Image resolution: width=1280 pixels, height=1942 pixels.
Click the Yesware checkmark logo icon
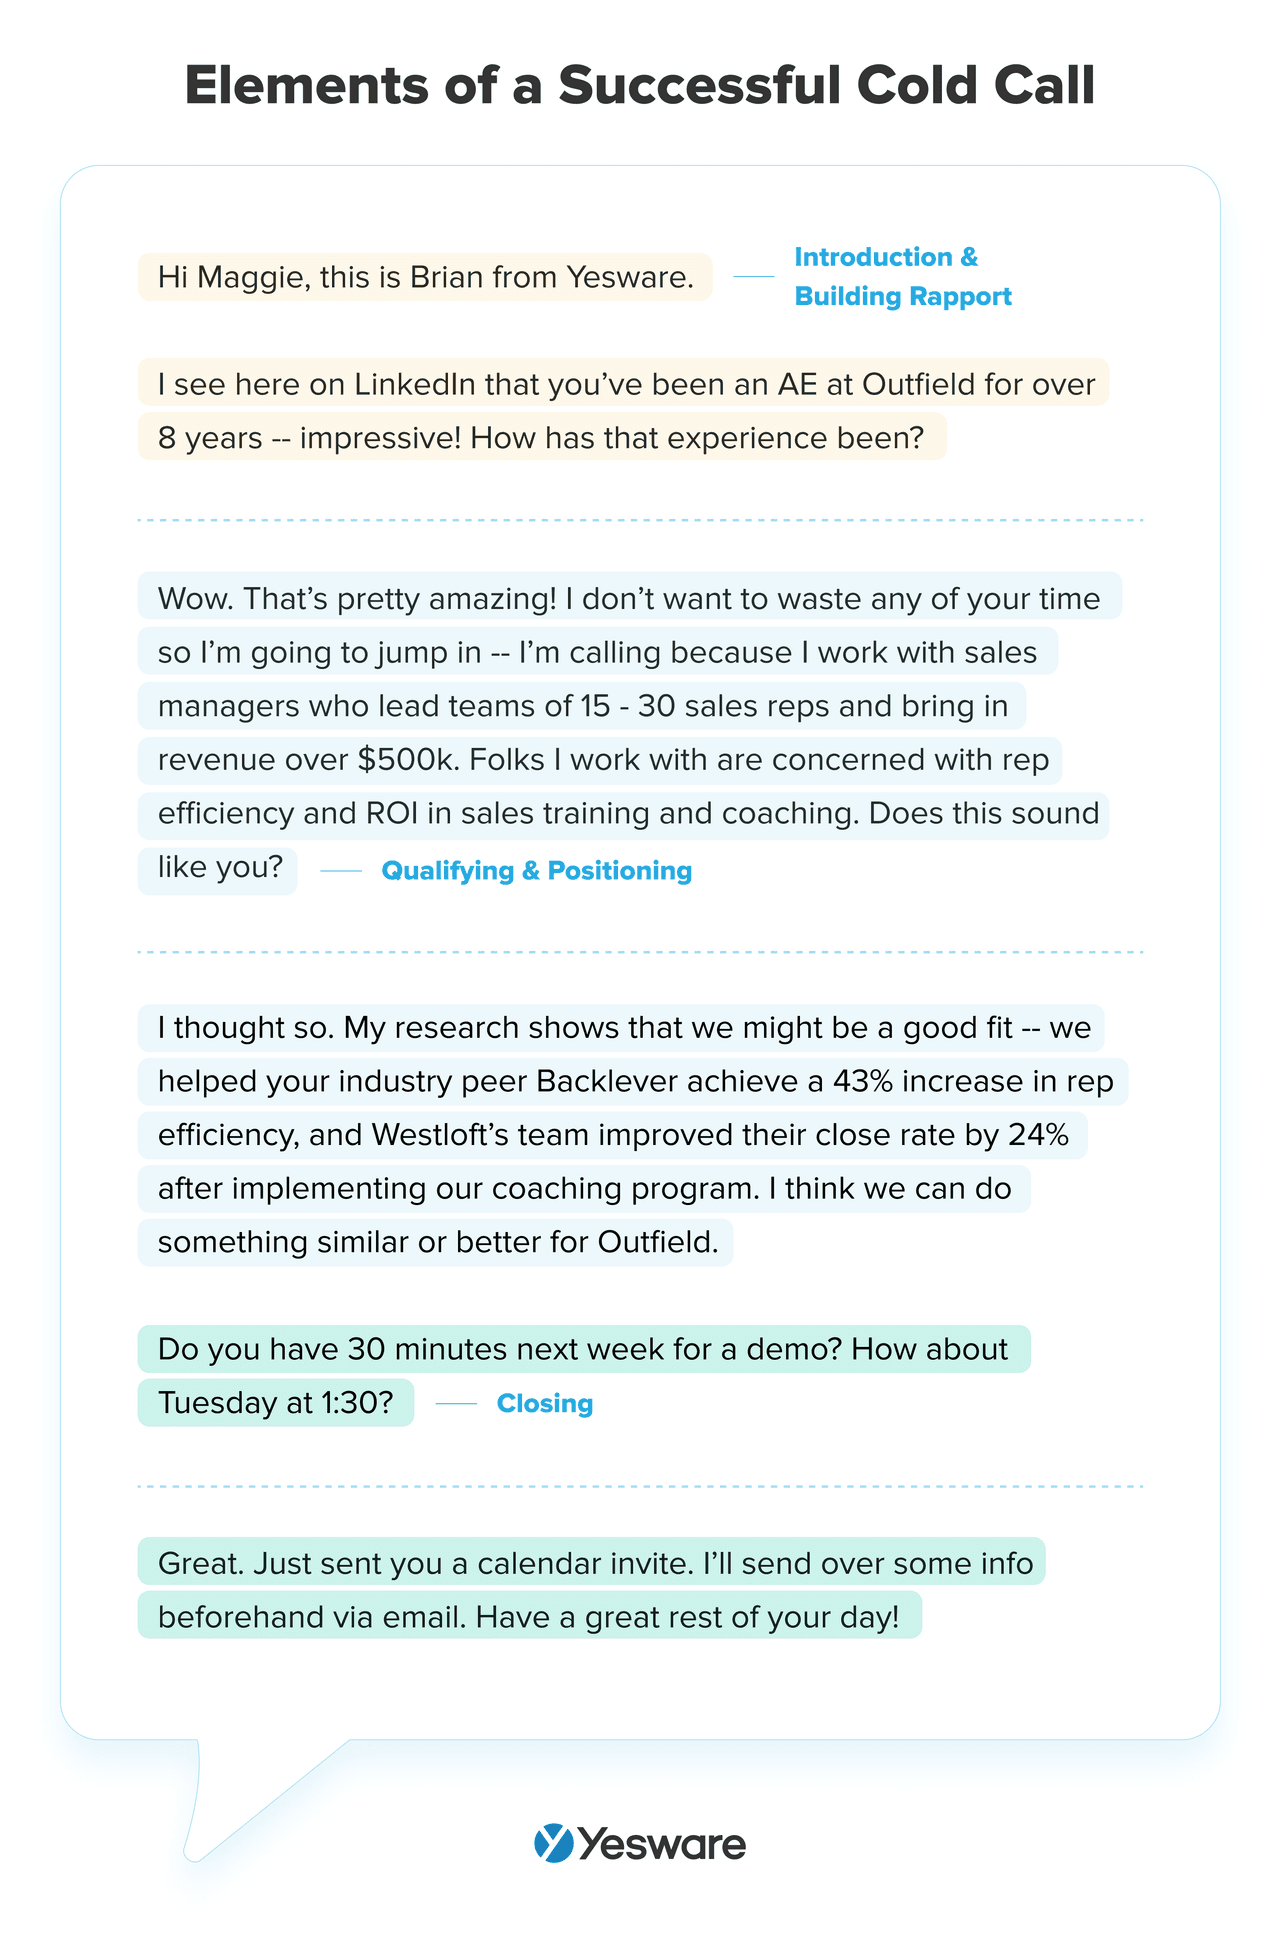(553, 1843)
